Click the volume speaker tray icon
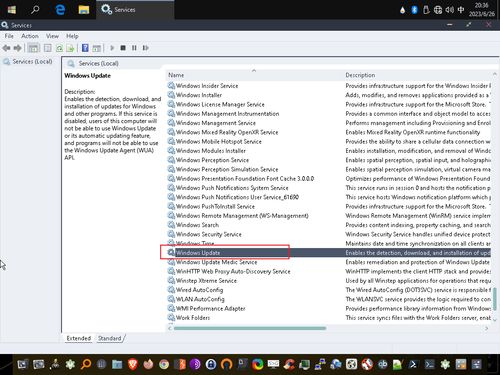This screenshot has width=500, height=375. point(449,10)
